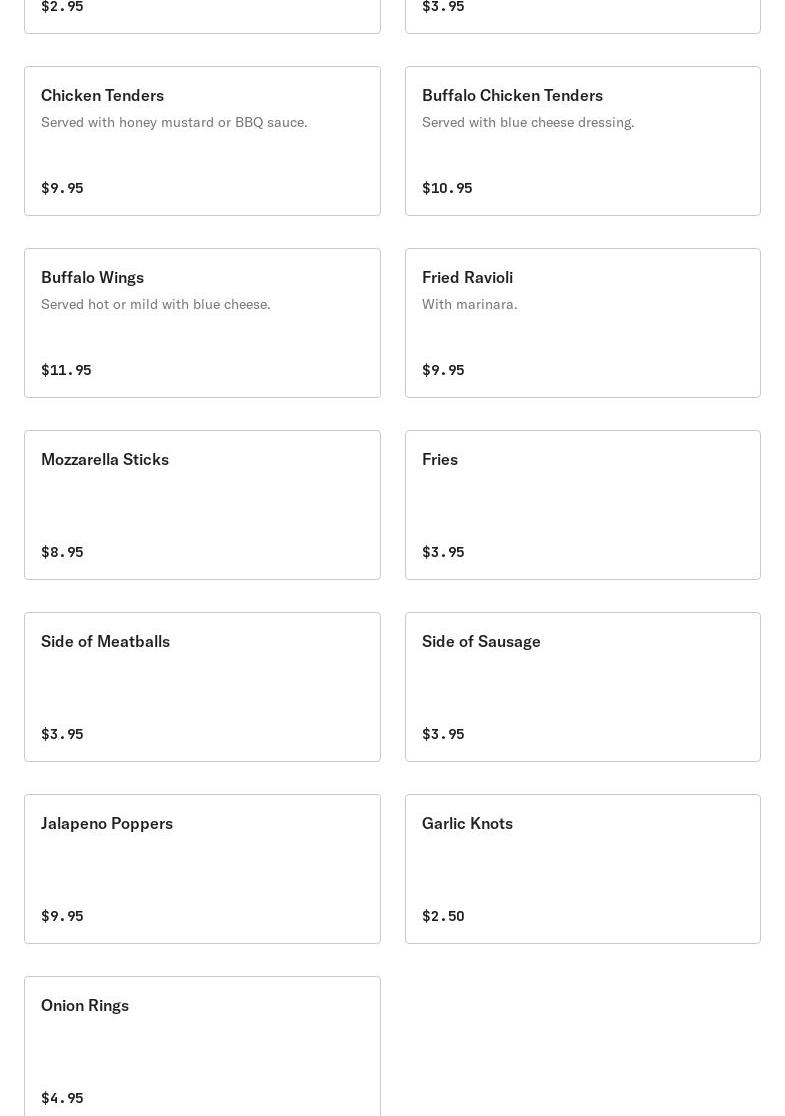Click the honey mustard or BBQ sauce description
The height and width of the screenshot is (1116, 785).
point(174,122)
